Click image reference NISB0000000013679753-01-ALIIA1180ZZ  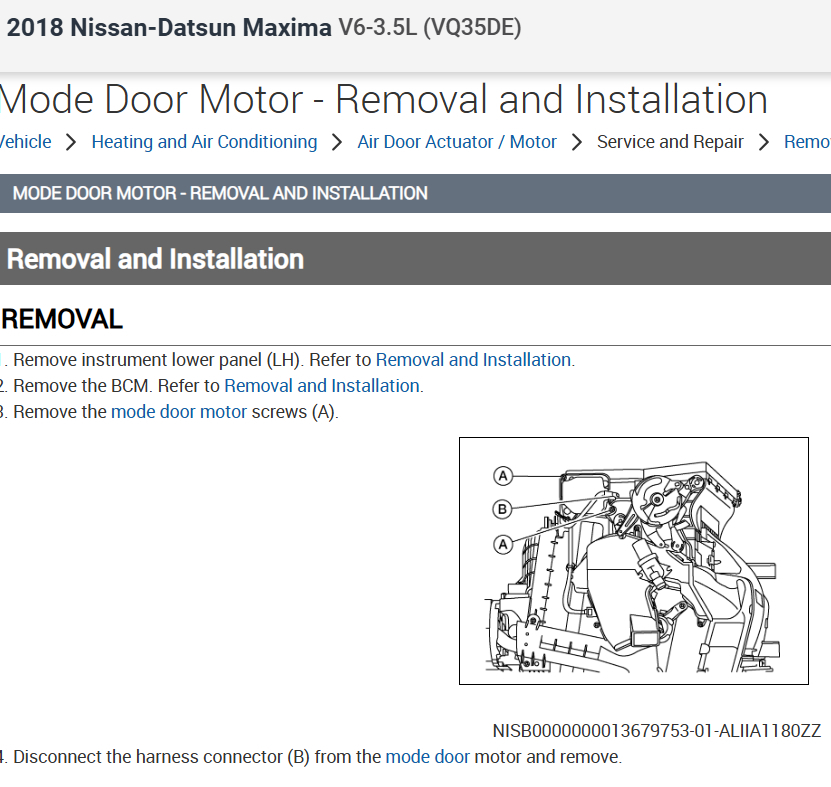coord(657,731)
